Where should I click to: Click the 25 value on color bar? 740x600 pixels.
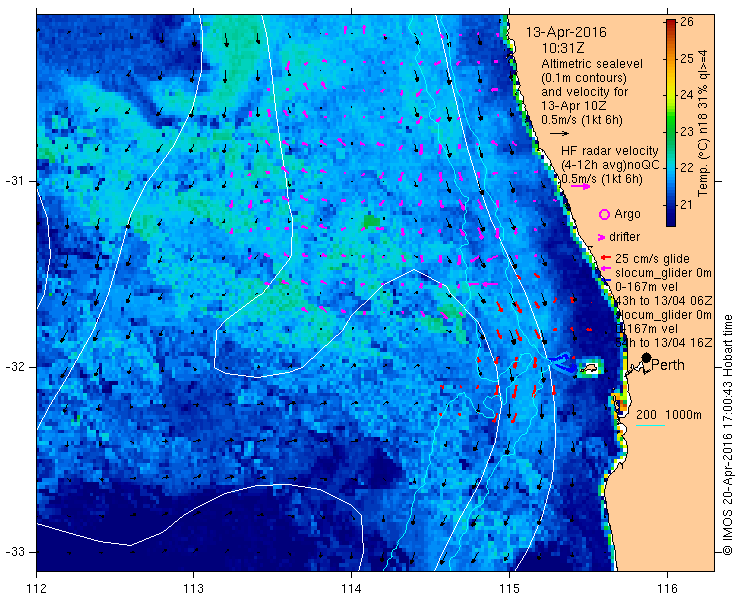[687, 59]
